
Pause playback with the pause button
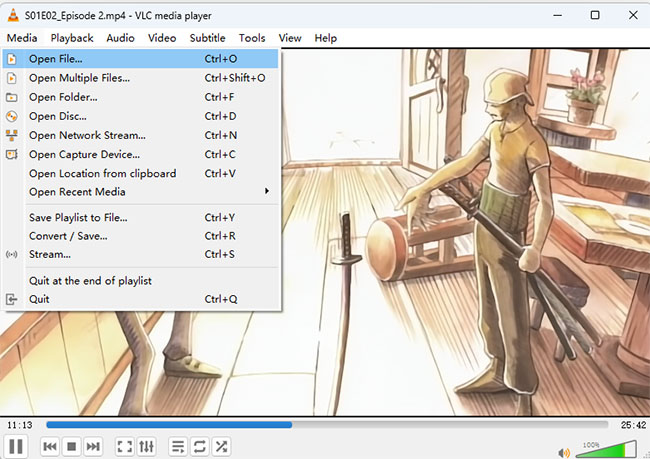point(16,447)
